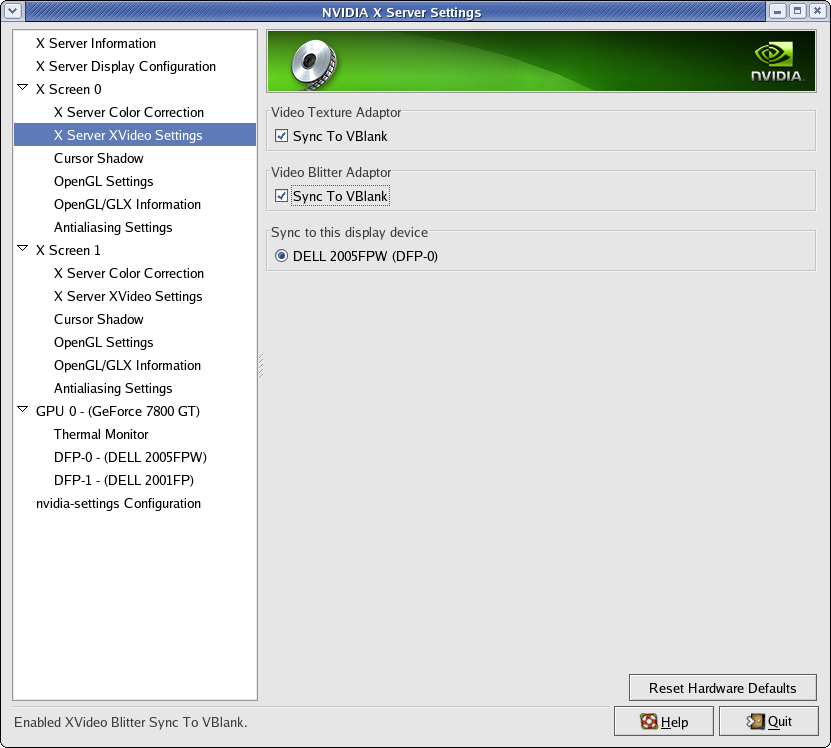Select X Server XVideo Settings under X Screen 0

point(128,135)
